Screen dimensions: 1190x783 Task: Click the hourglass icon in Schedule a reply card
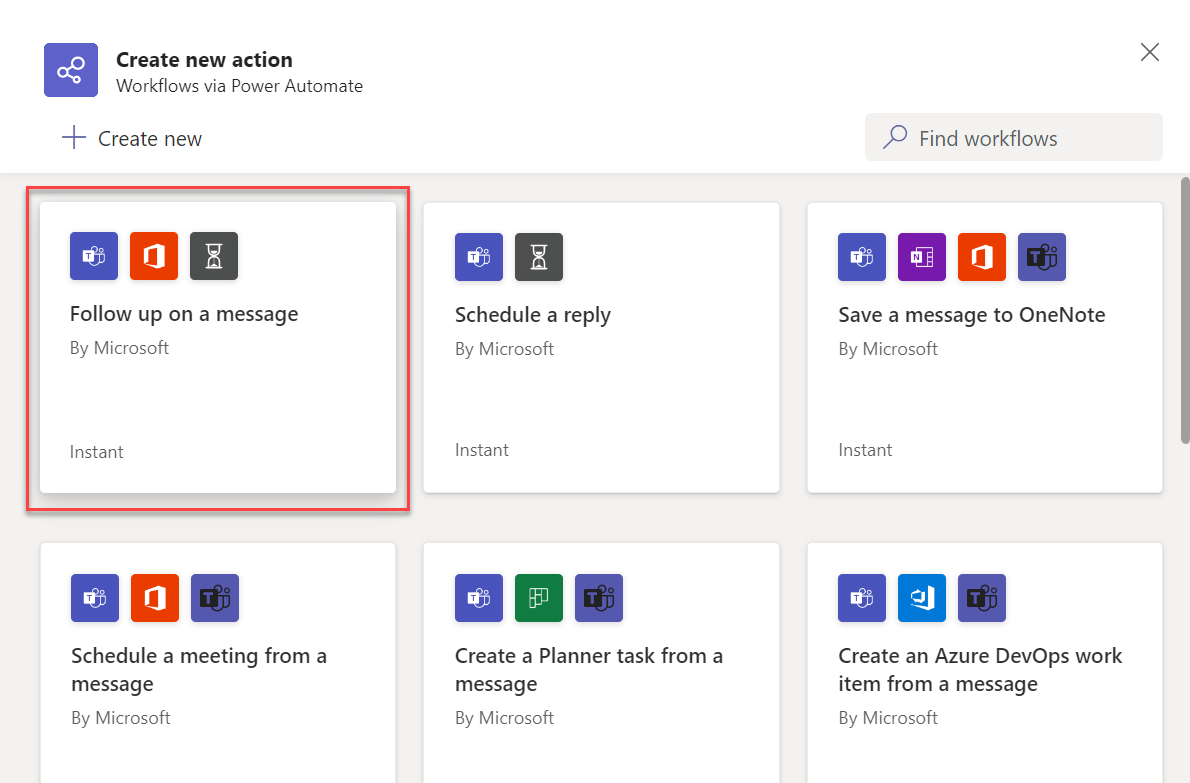click(539, 257)
